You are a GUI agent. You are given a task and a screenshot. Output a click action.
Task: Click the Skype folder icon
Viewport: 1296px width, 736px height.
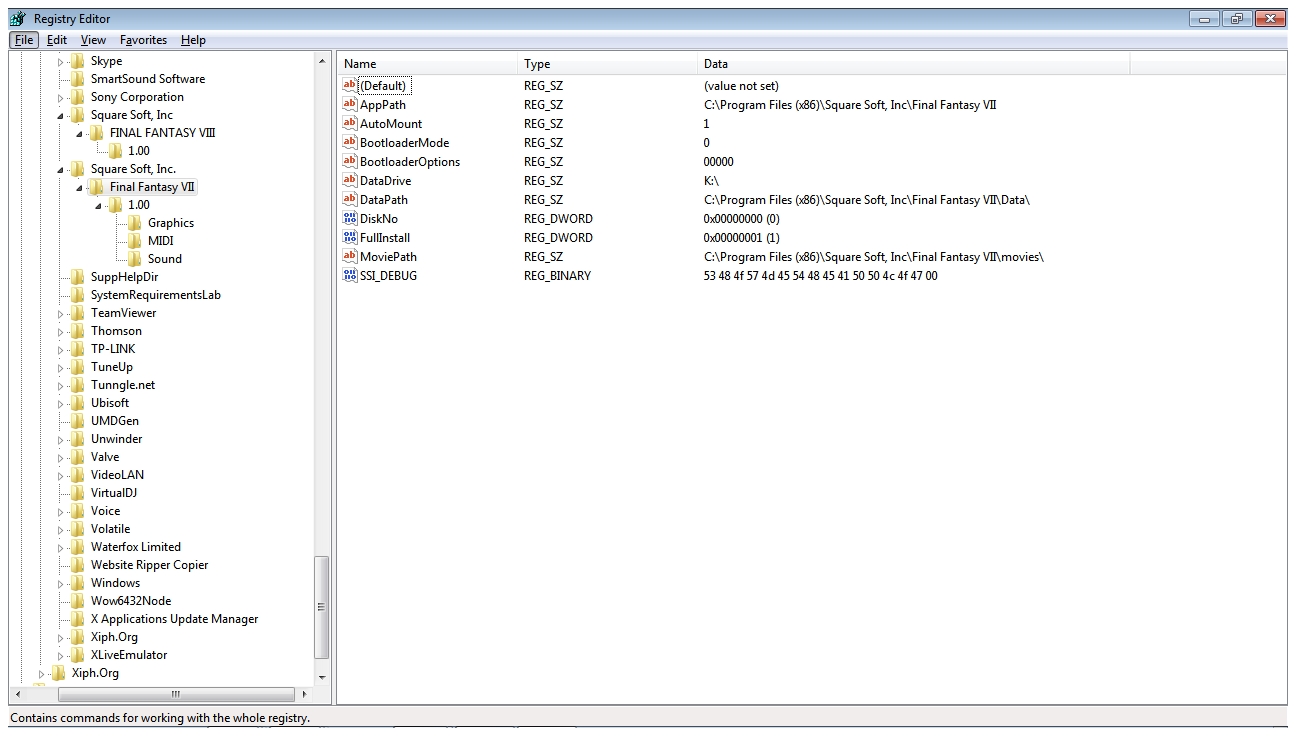pyautogui.click(x=78, y=61)
